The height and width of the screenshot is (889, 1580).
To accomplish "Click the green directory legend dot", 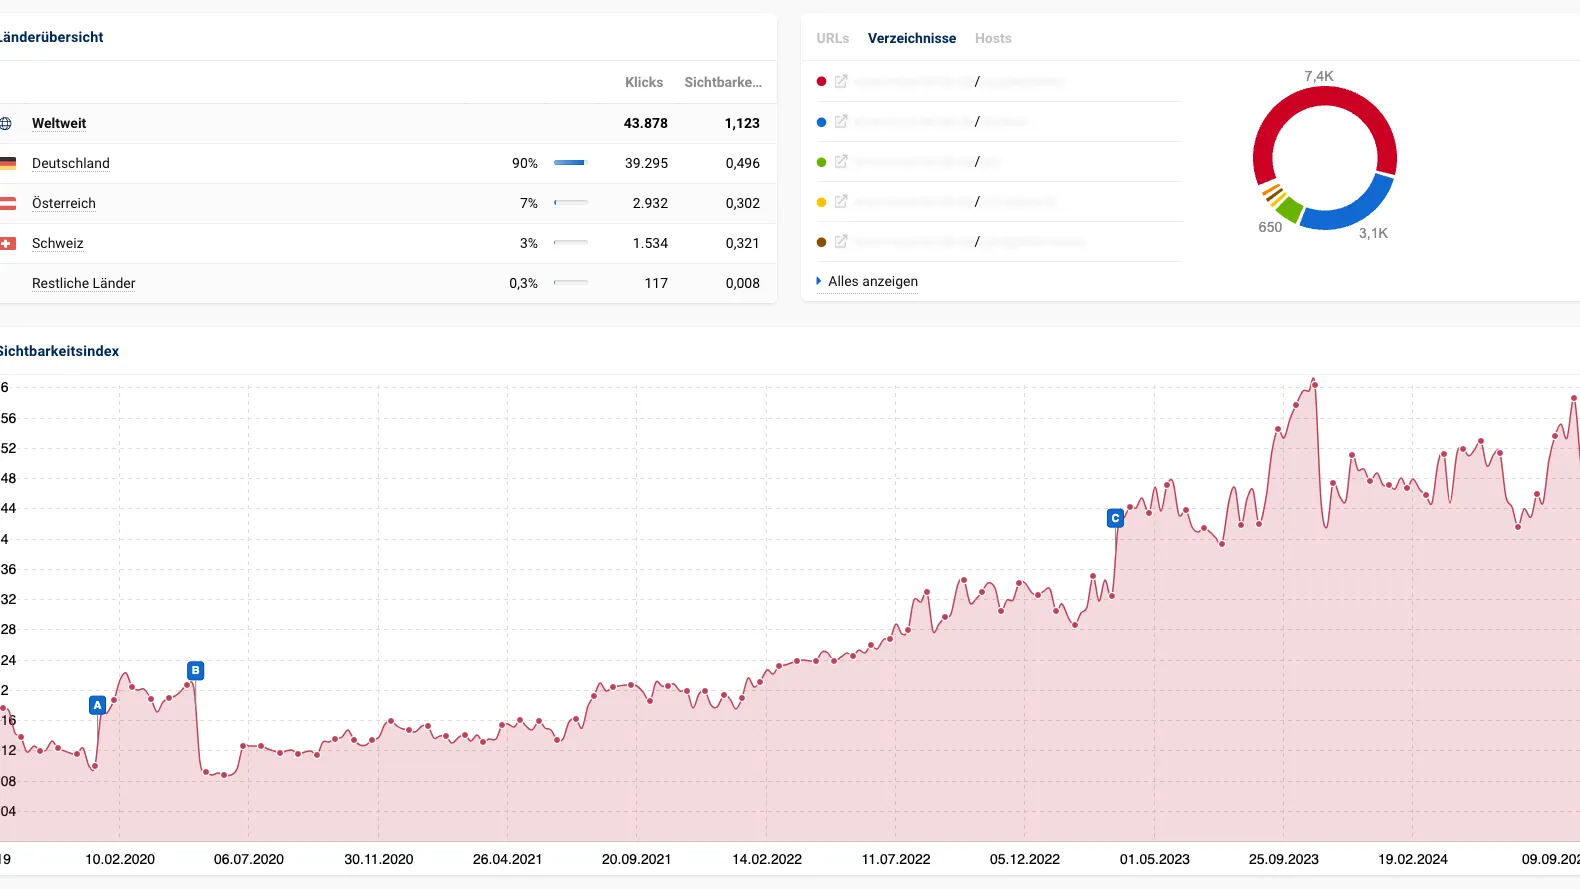I will [821, 162].
